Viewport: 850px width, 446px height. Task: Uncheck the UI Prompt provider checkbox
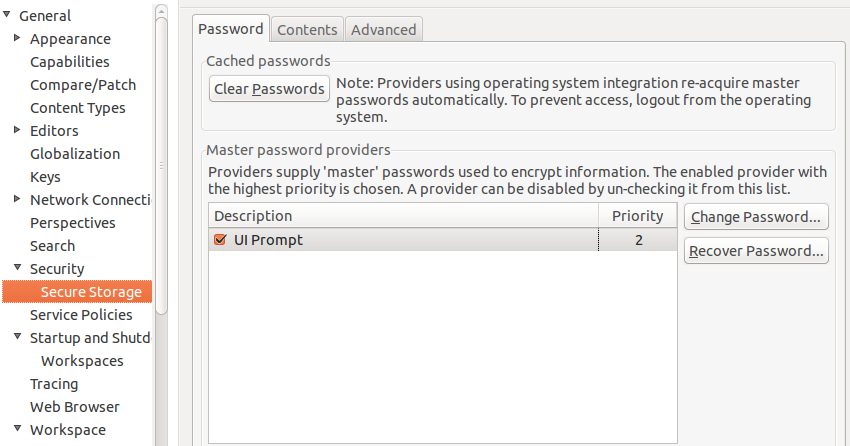pyautogui.click(x=220, y=240)
